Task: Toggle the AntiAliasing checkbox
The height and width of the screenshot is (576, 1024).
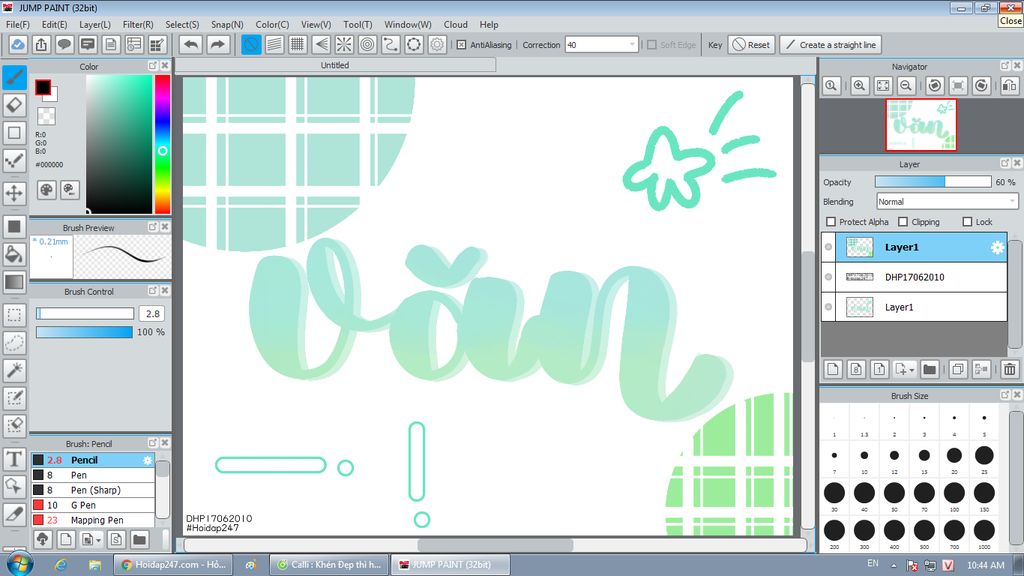Action: (461, 45)
